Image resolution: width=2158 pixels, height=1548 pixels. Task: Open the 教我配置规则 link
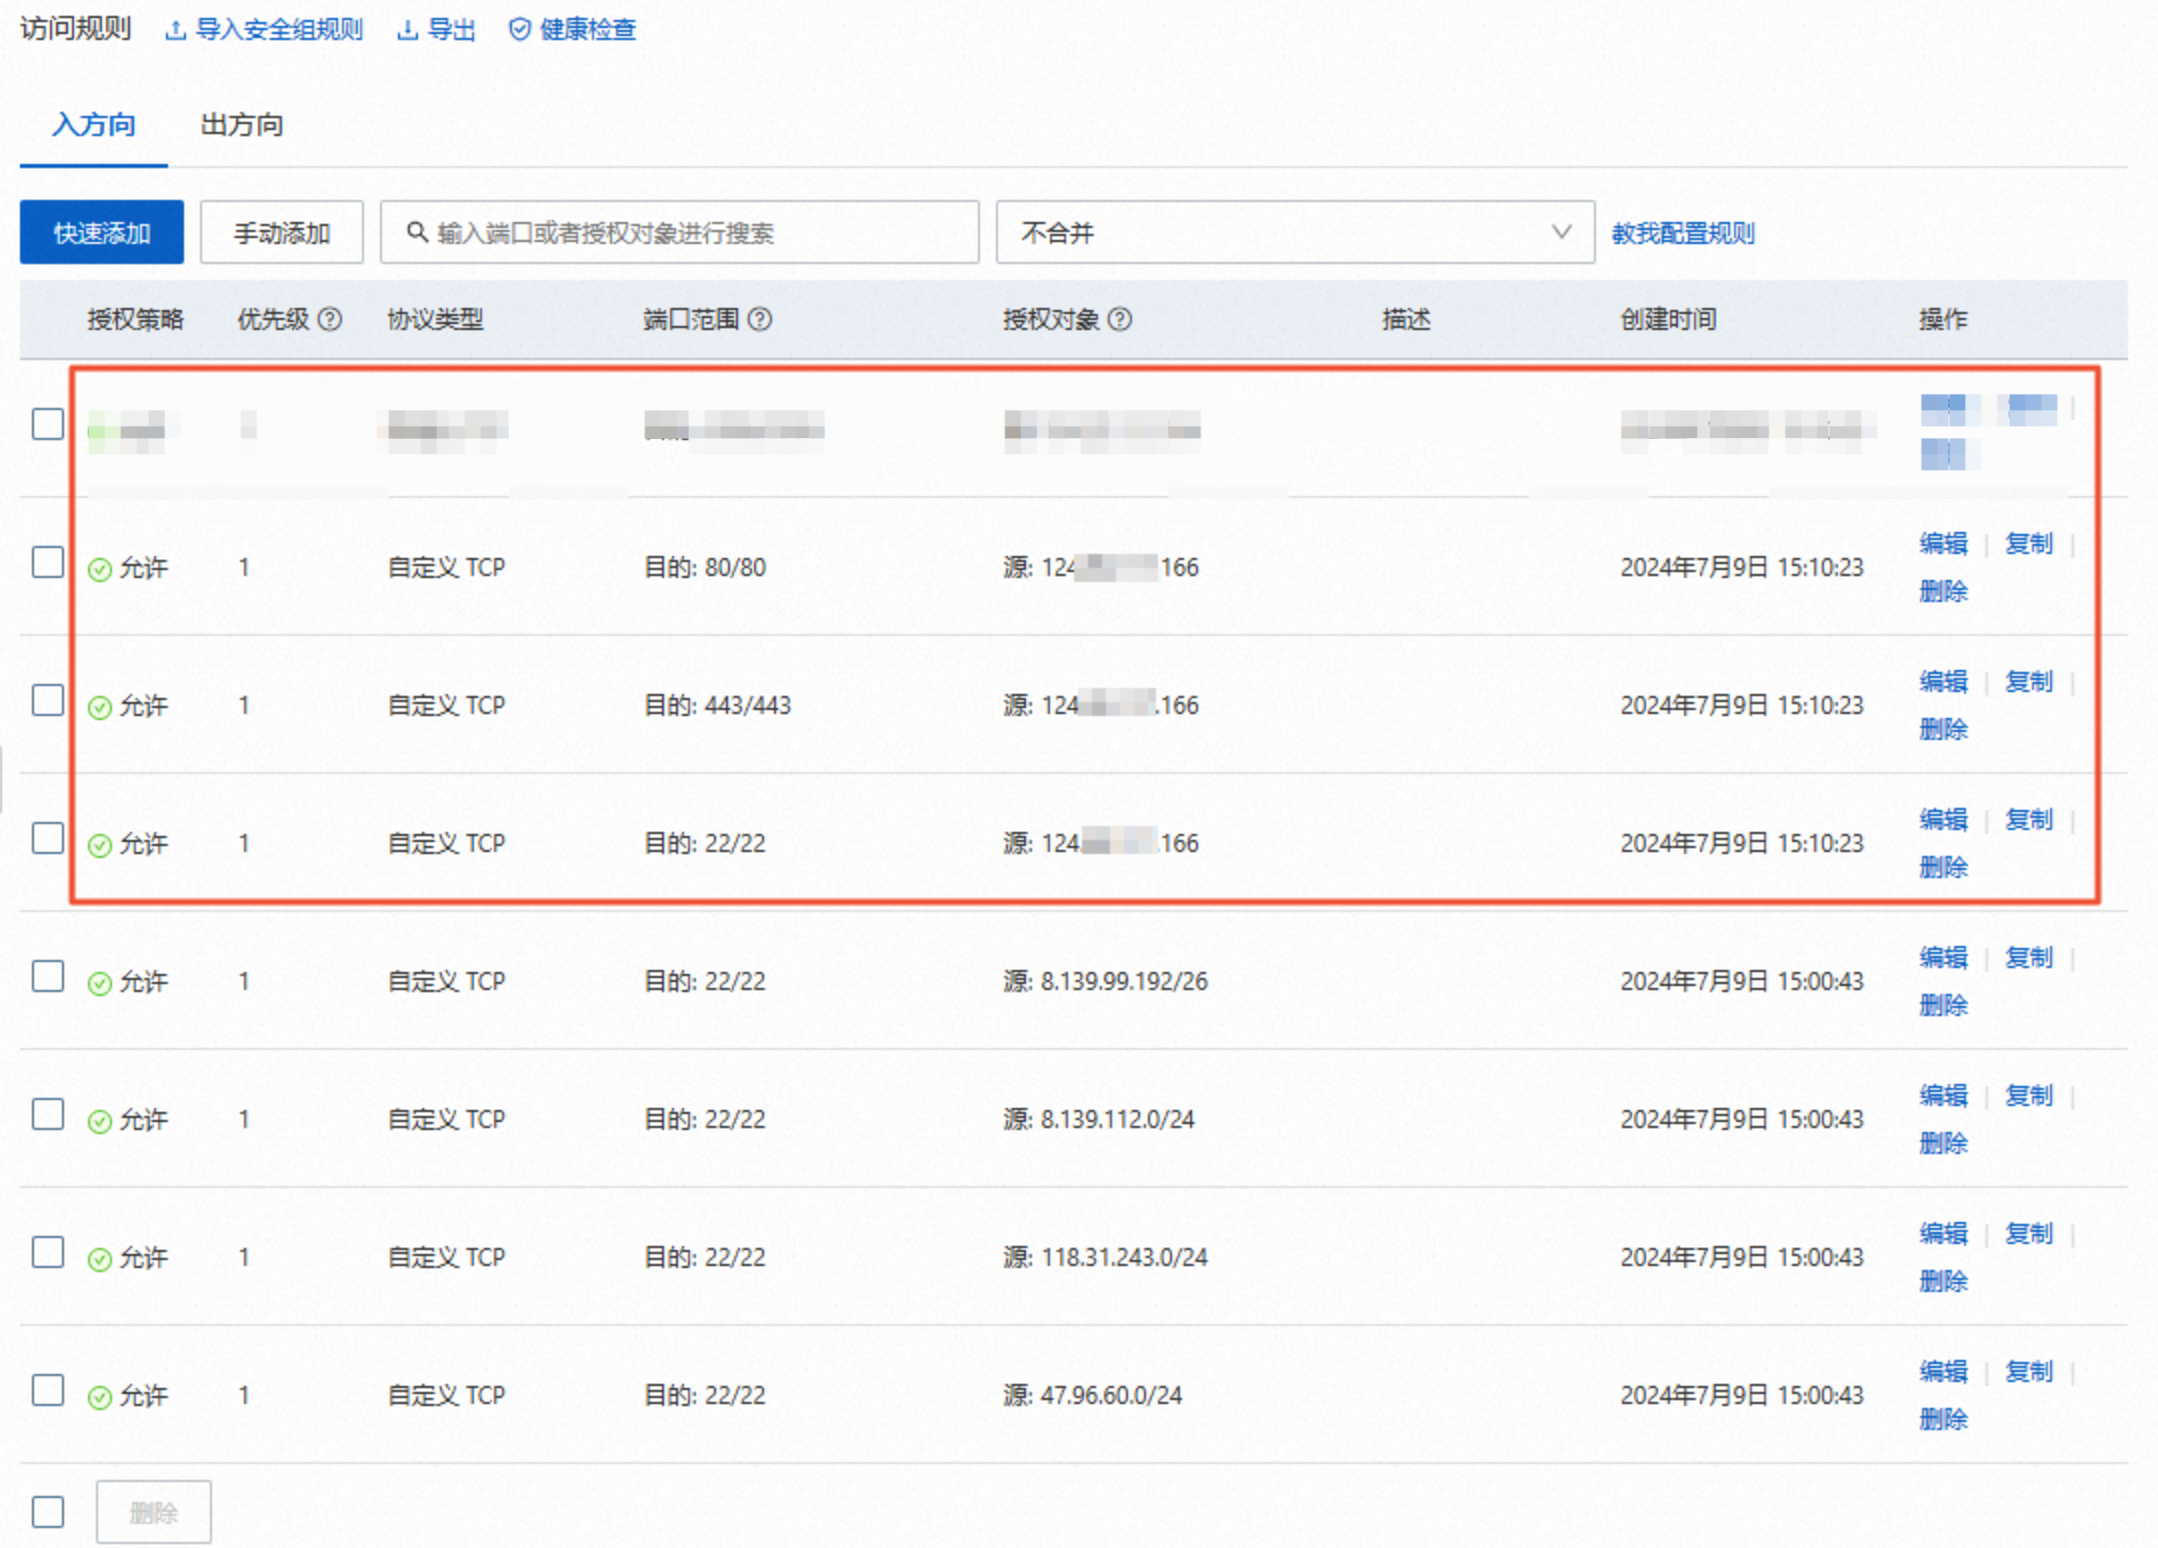(x=1683, y=233)
